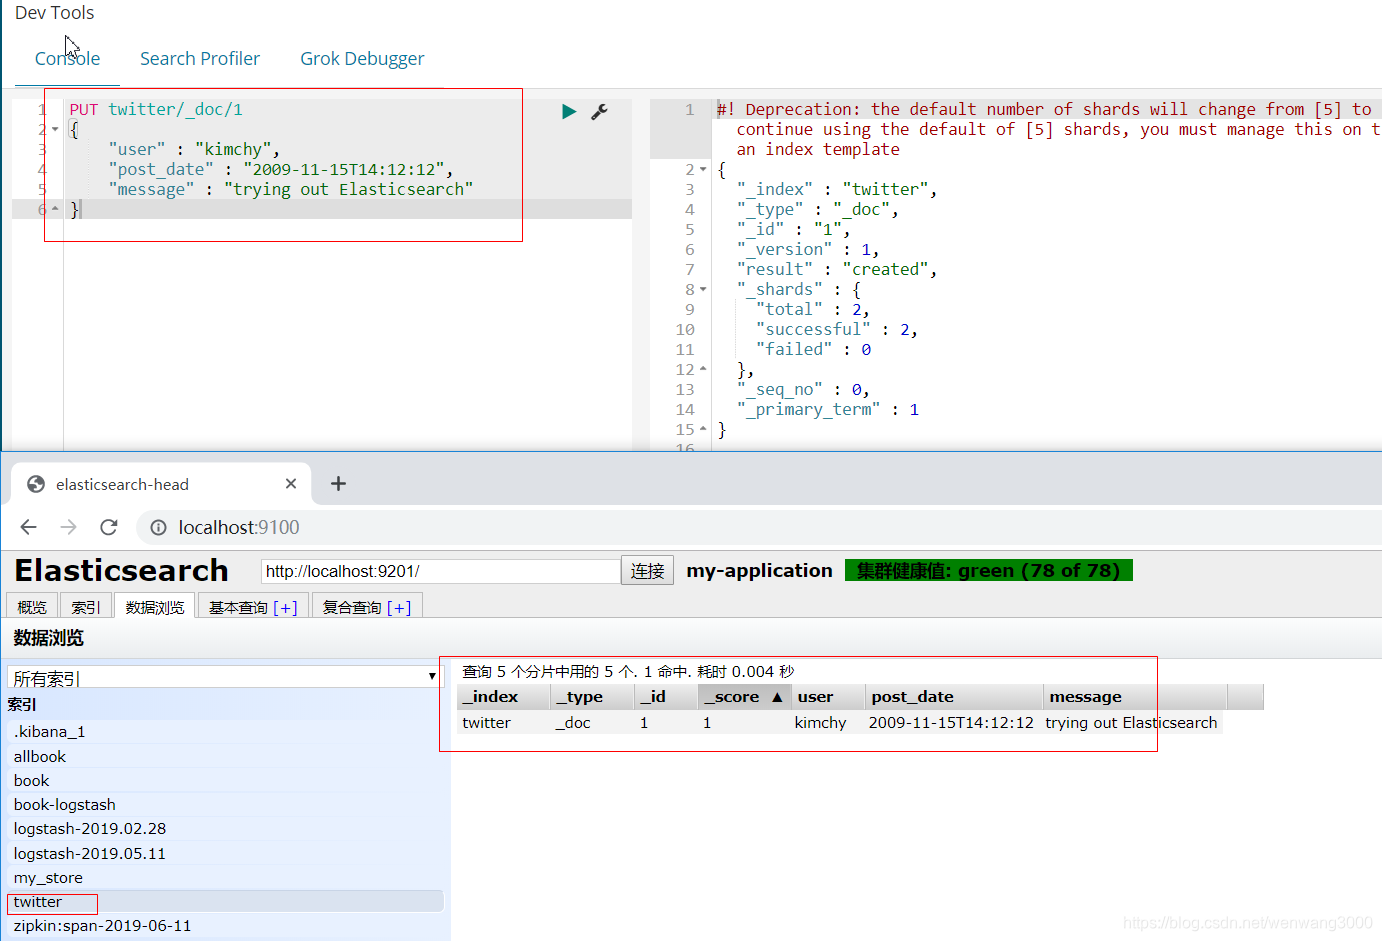Select the logstash-2019.05.11 index
1382x941 pixels.
click(225, 854)
